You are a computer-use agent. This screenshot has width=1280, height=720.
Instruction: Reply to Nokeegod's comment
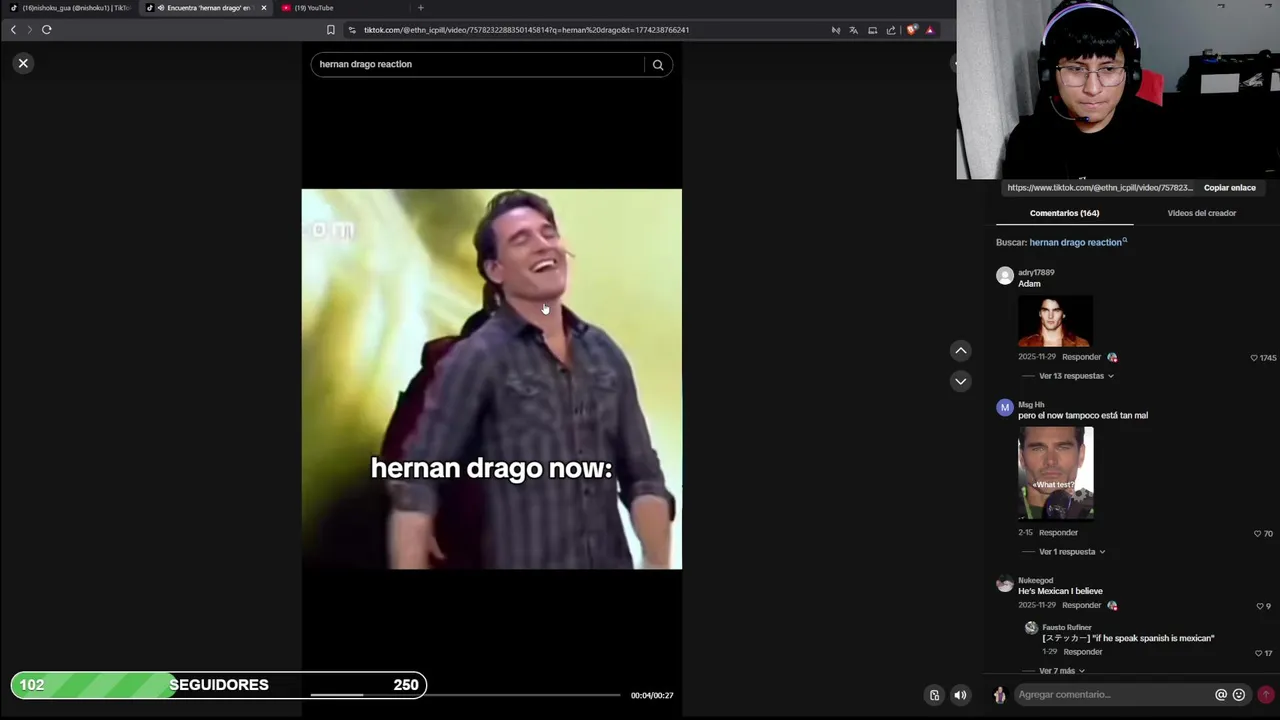[1081, 605]
